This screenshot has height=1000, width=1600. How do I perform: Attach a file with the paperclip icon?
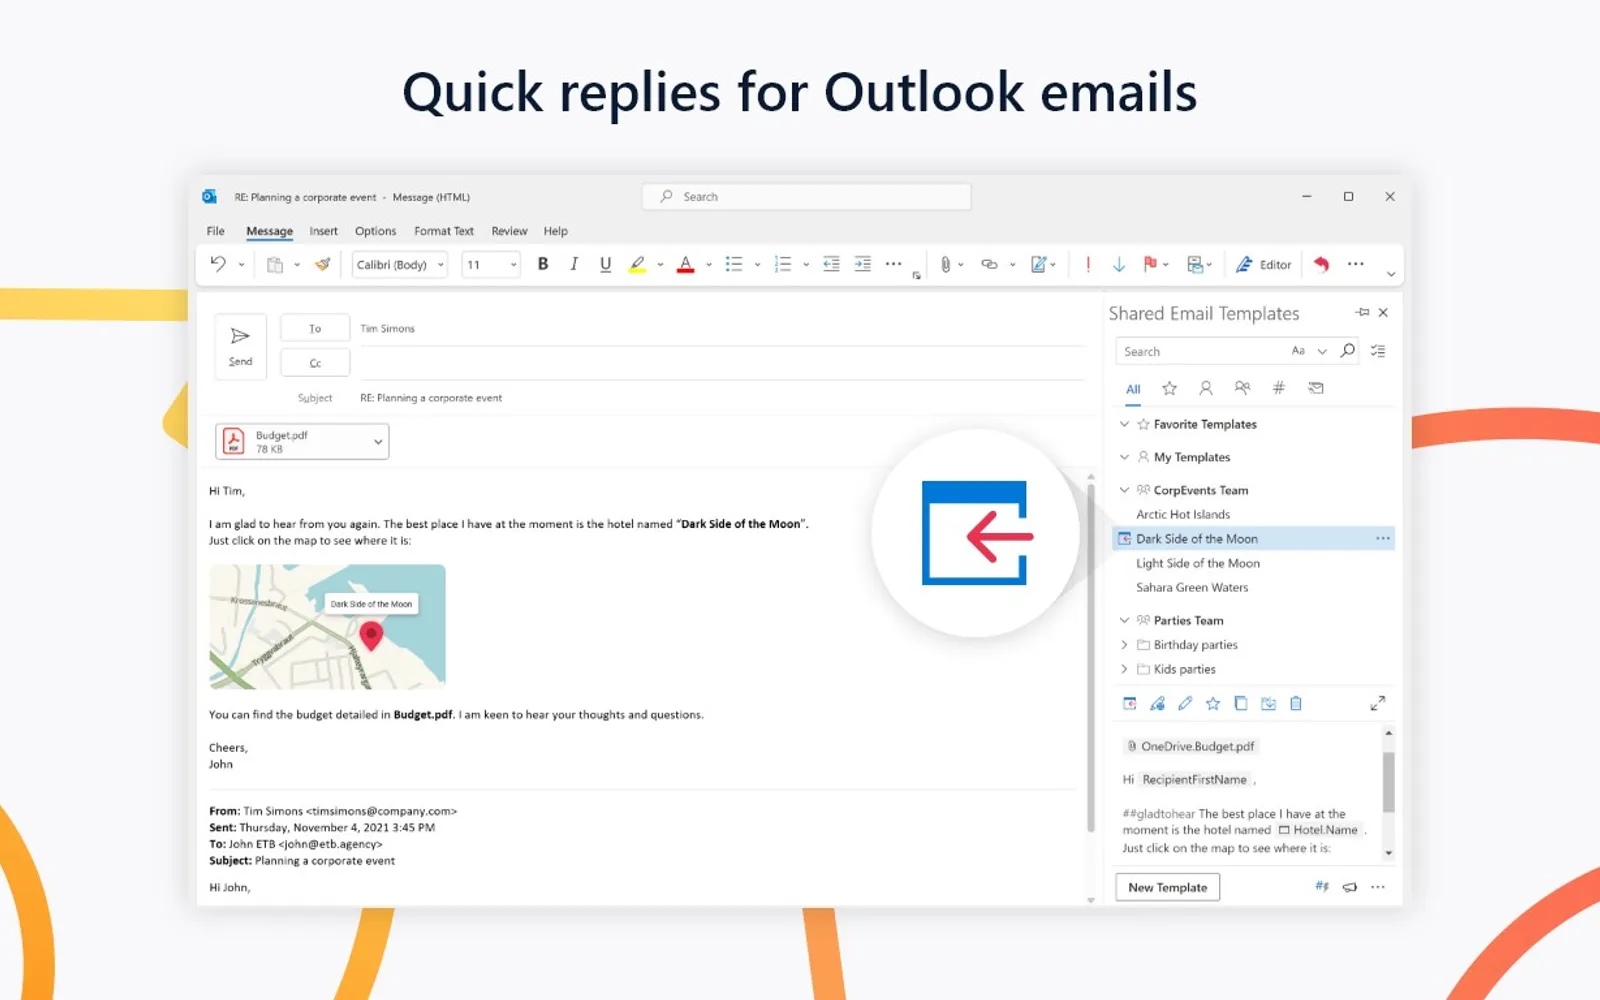pyautogui.click(x=945, y=265)
